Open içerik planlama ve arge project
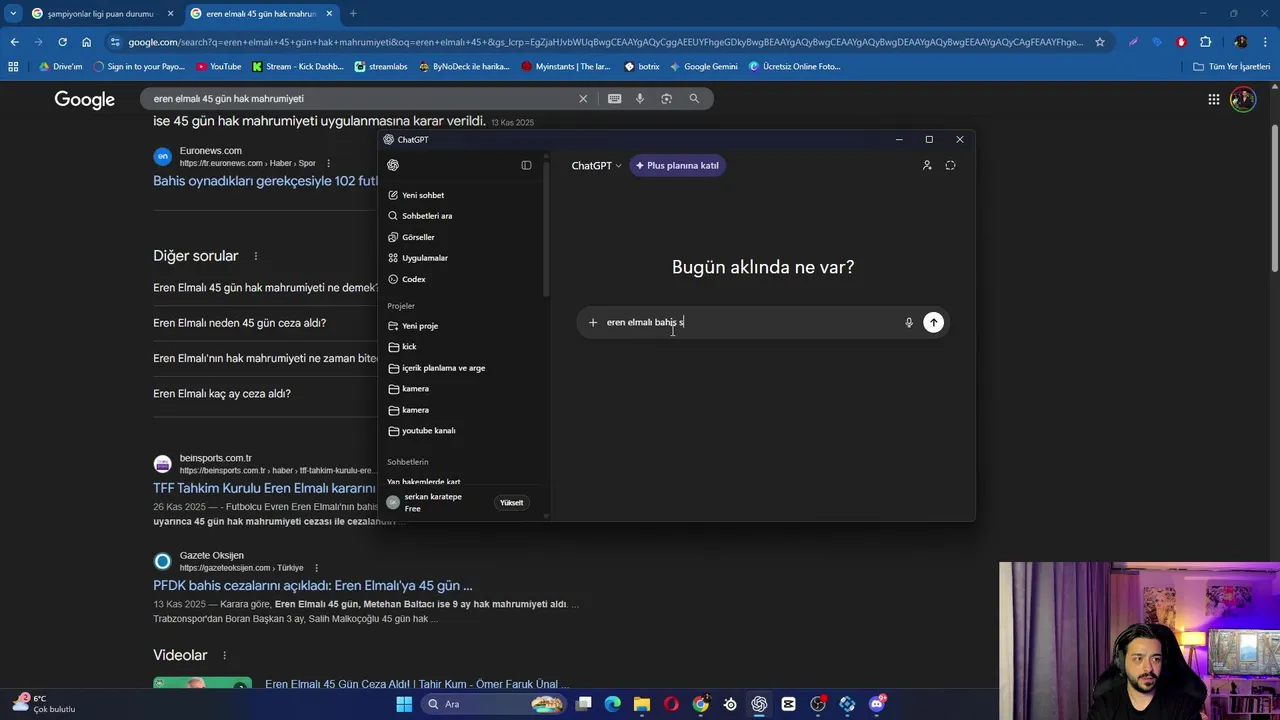Viewport: 1280px width, 720px height. point(443,368)
